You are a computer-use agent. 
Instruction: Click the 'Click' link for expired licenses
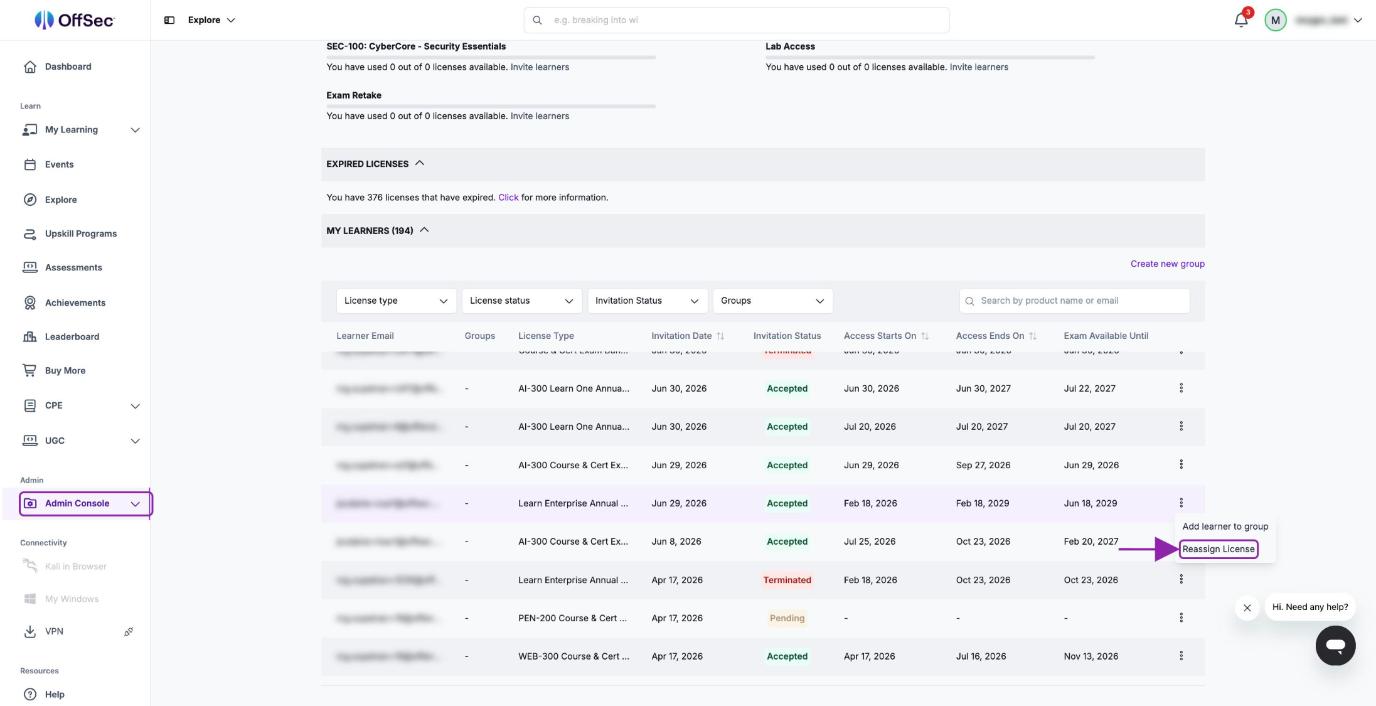tap(508, 197)
